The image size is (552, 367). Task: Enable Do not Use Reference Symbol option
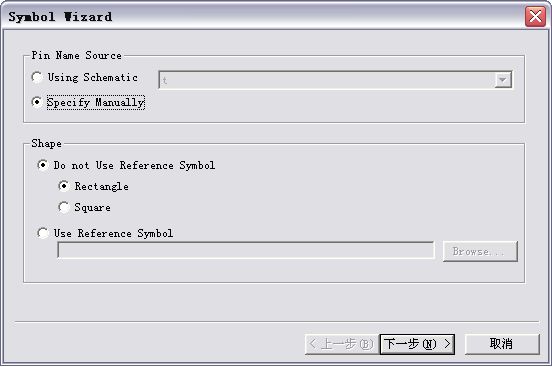click(x=43, y=165)
